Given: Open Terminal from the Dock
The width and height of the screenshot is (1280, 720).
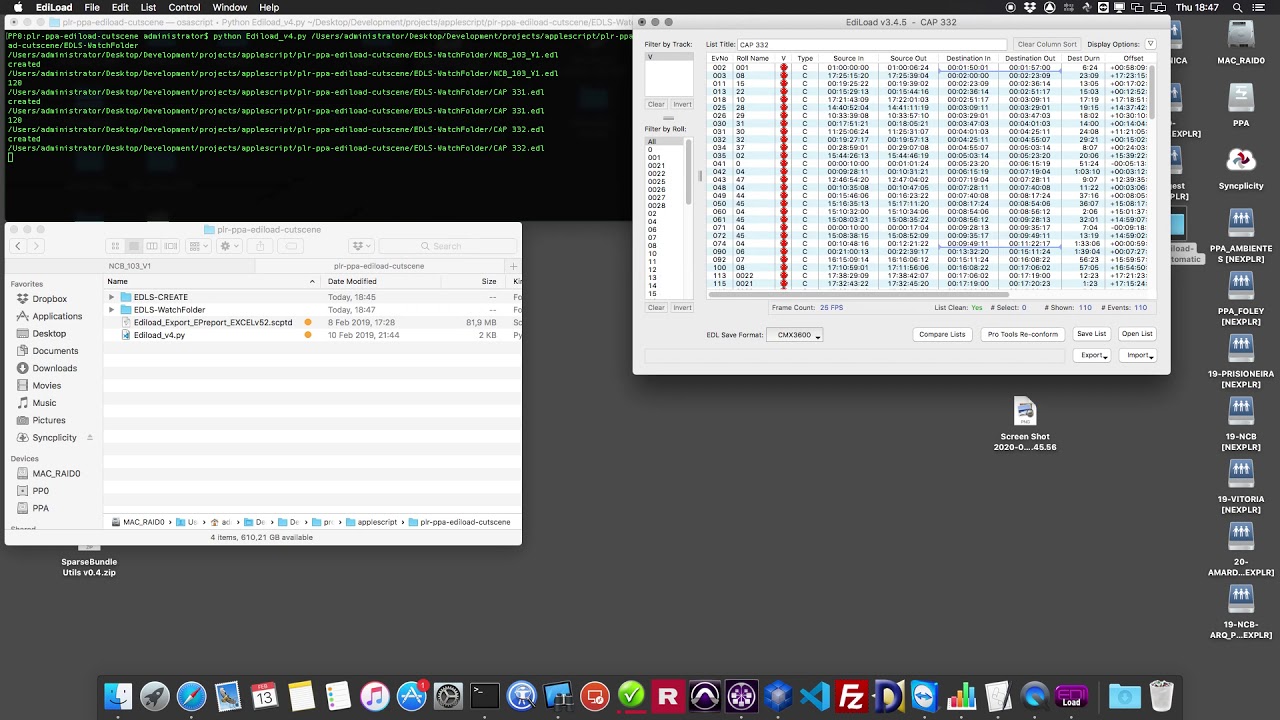Looking at the screenshot, I should 484,696.
